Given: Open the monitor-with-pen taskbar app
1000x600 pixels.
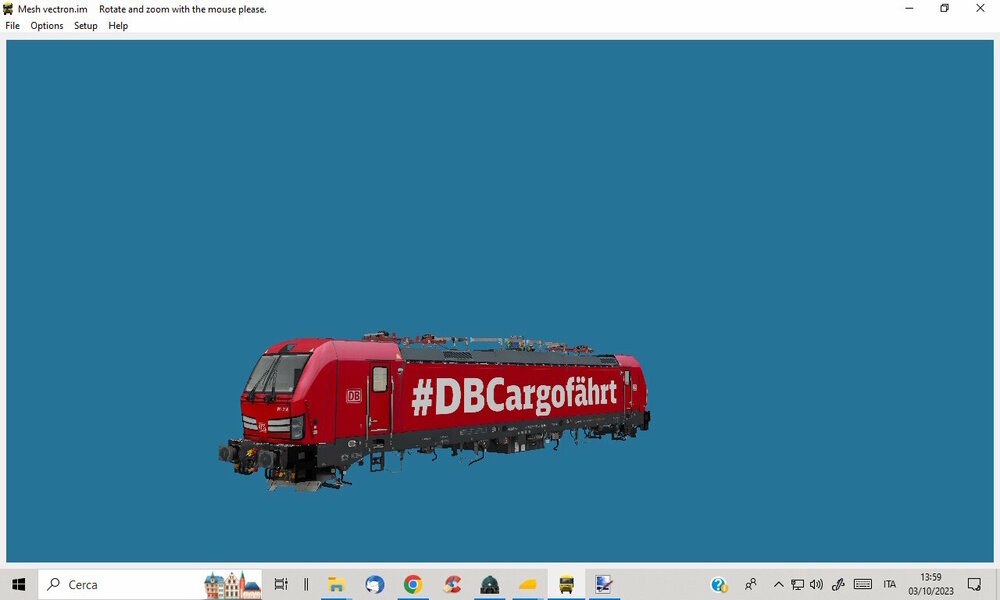Looking at the screenshot, I should tap(603, 584).
